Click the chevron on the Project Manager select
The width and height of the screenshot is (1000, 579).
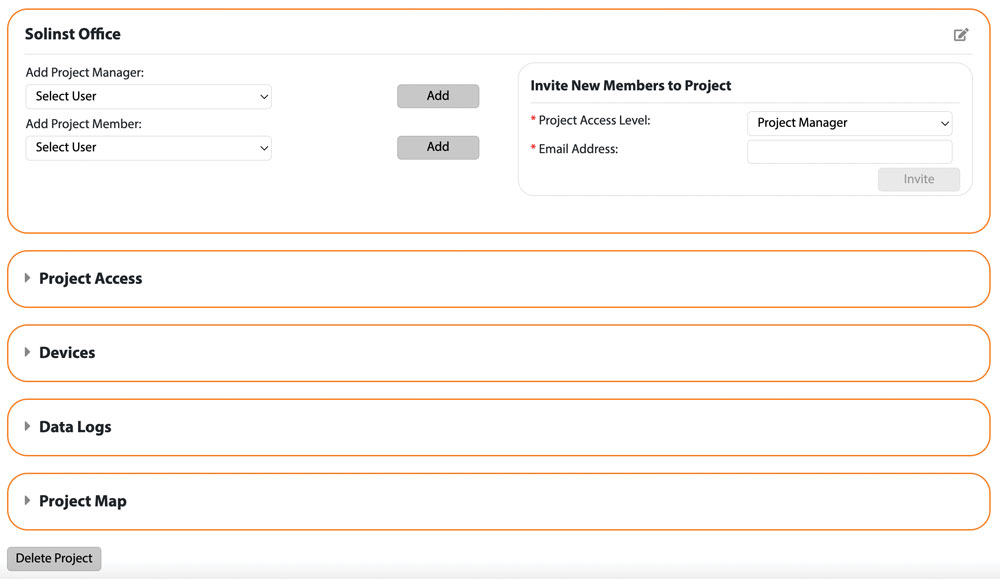[264, 97]
